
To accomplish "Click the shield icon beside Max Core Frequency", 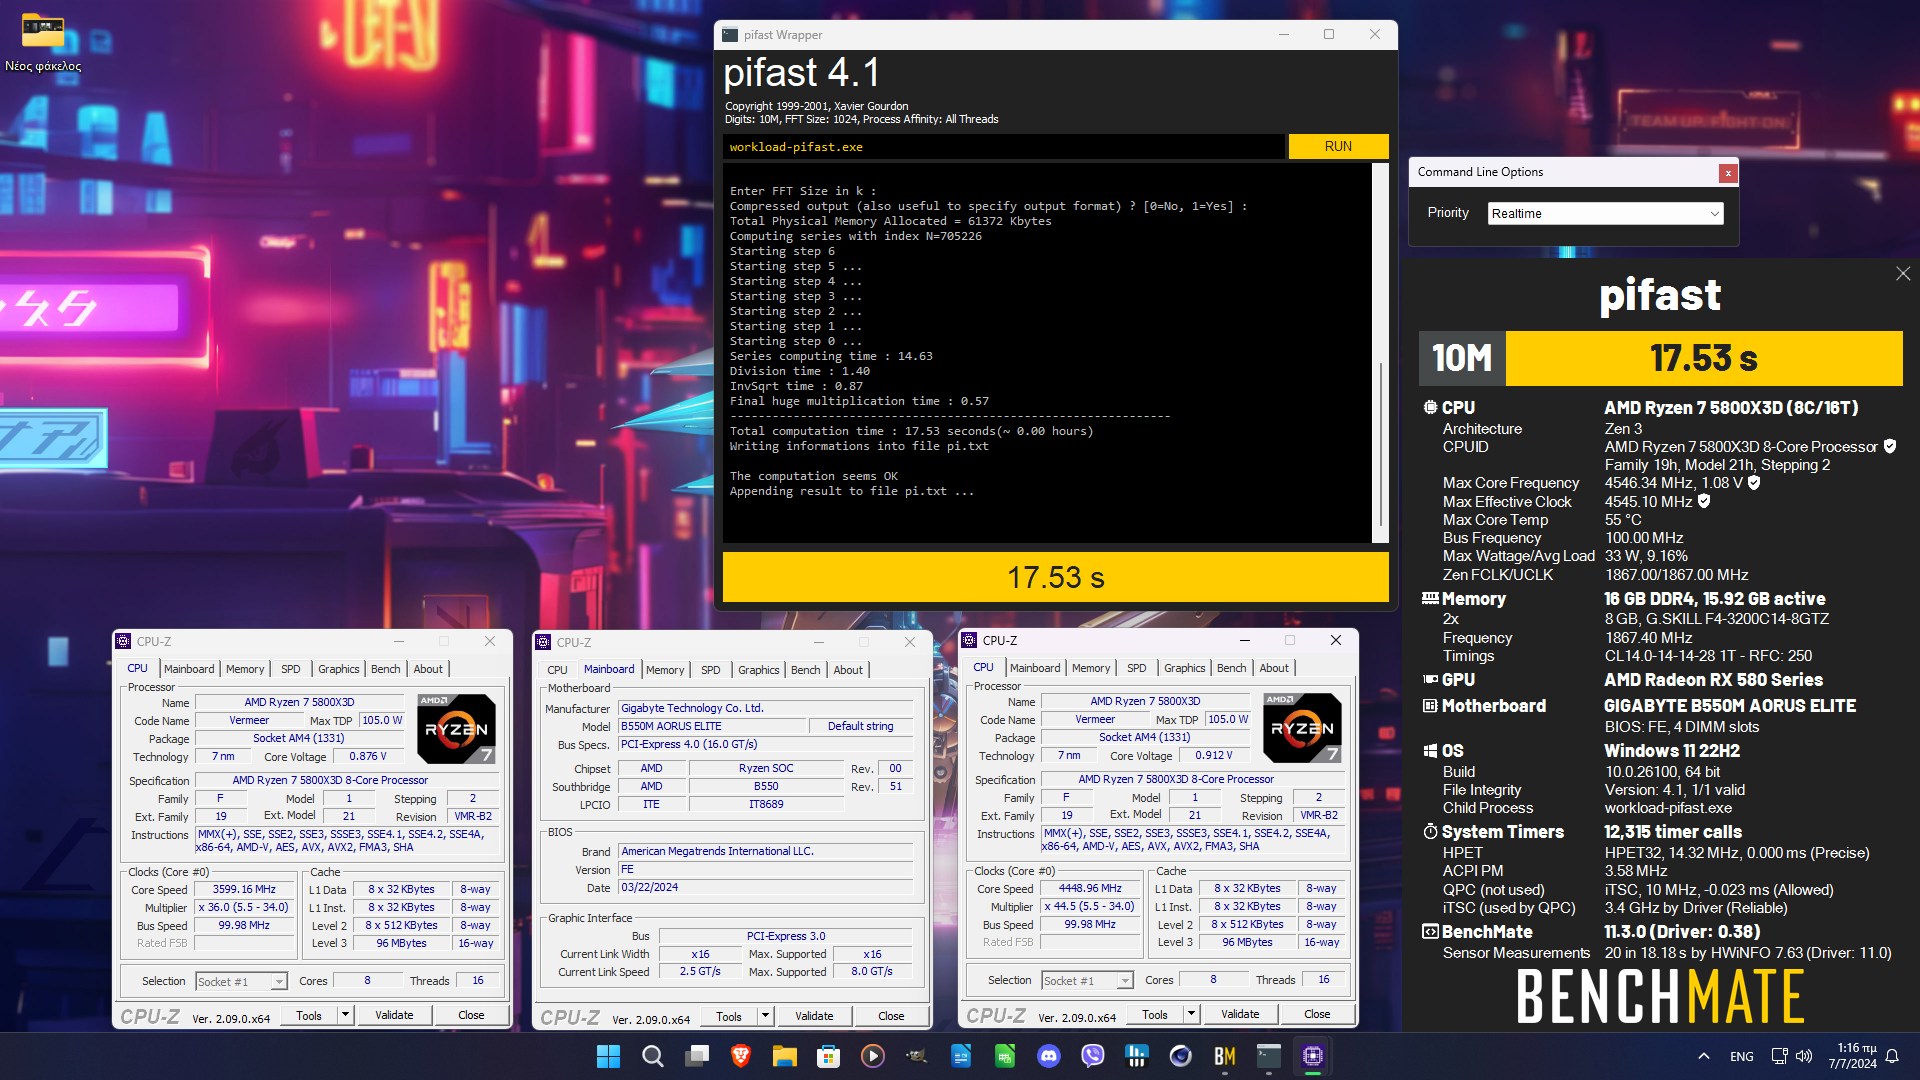I will pyautogui.click(x=1754, y=482).
